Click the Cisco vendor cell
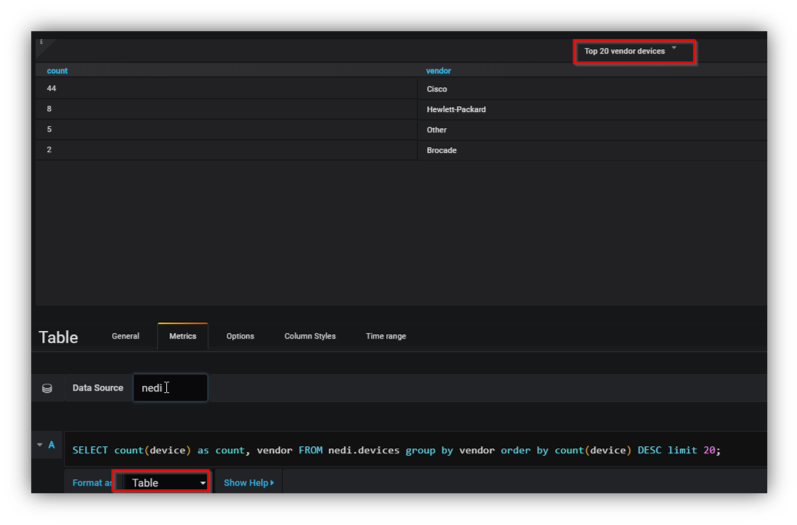This screenshot has width=797, height=525. [x=437, y=89]
